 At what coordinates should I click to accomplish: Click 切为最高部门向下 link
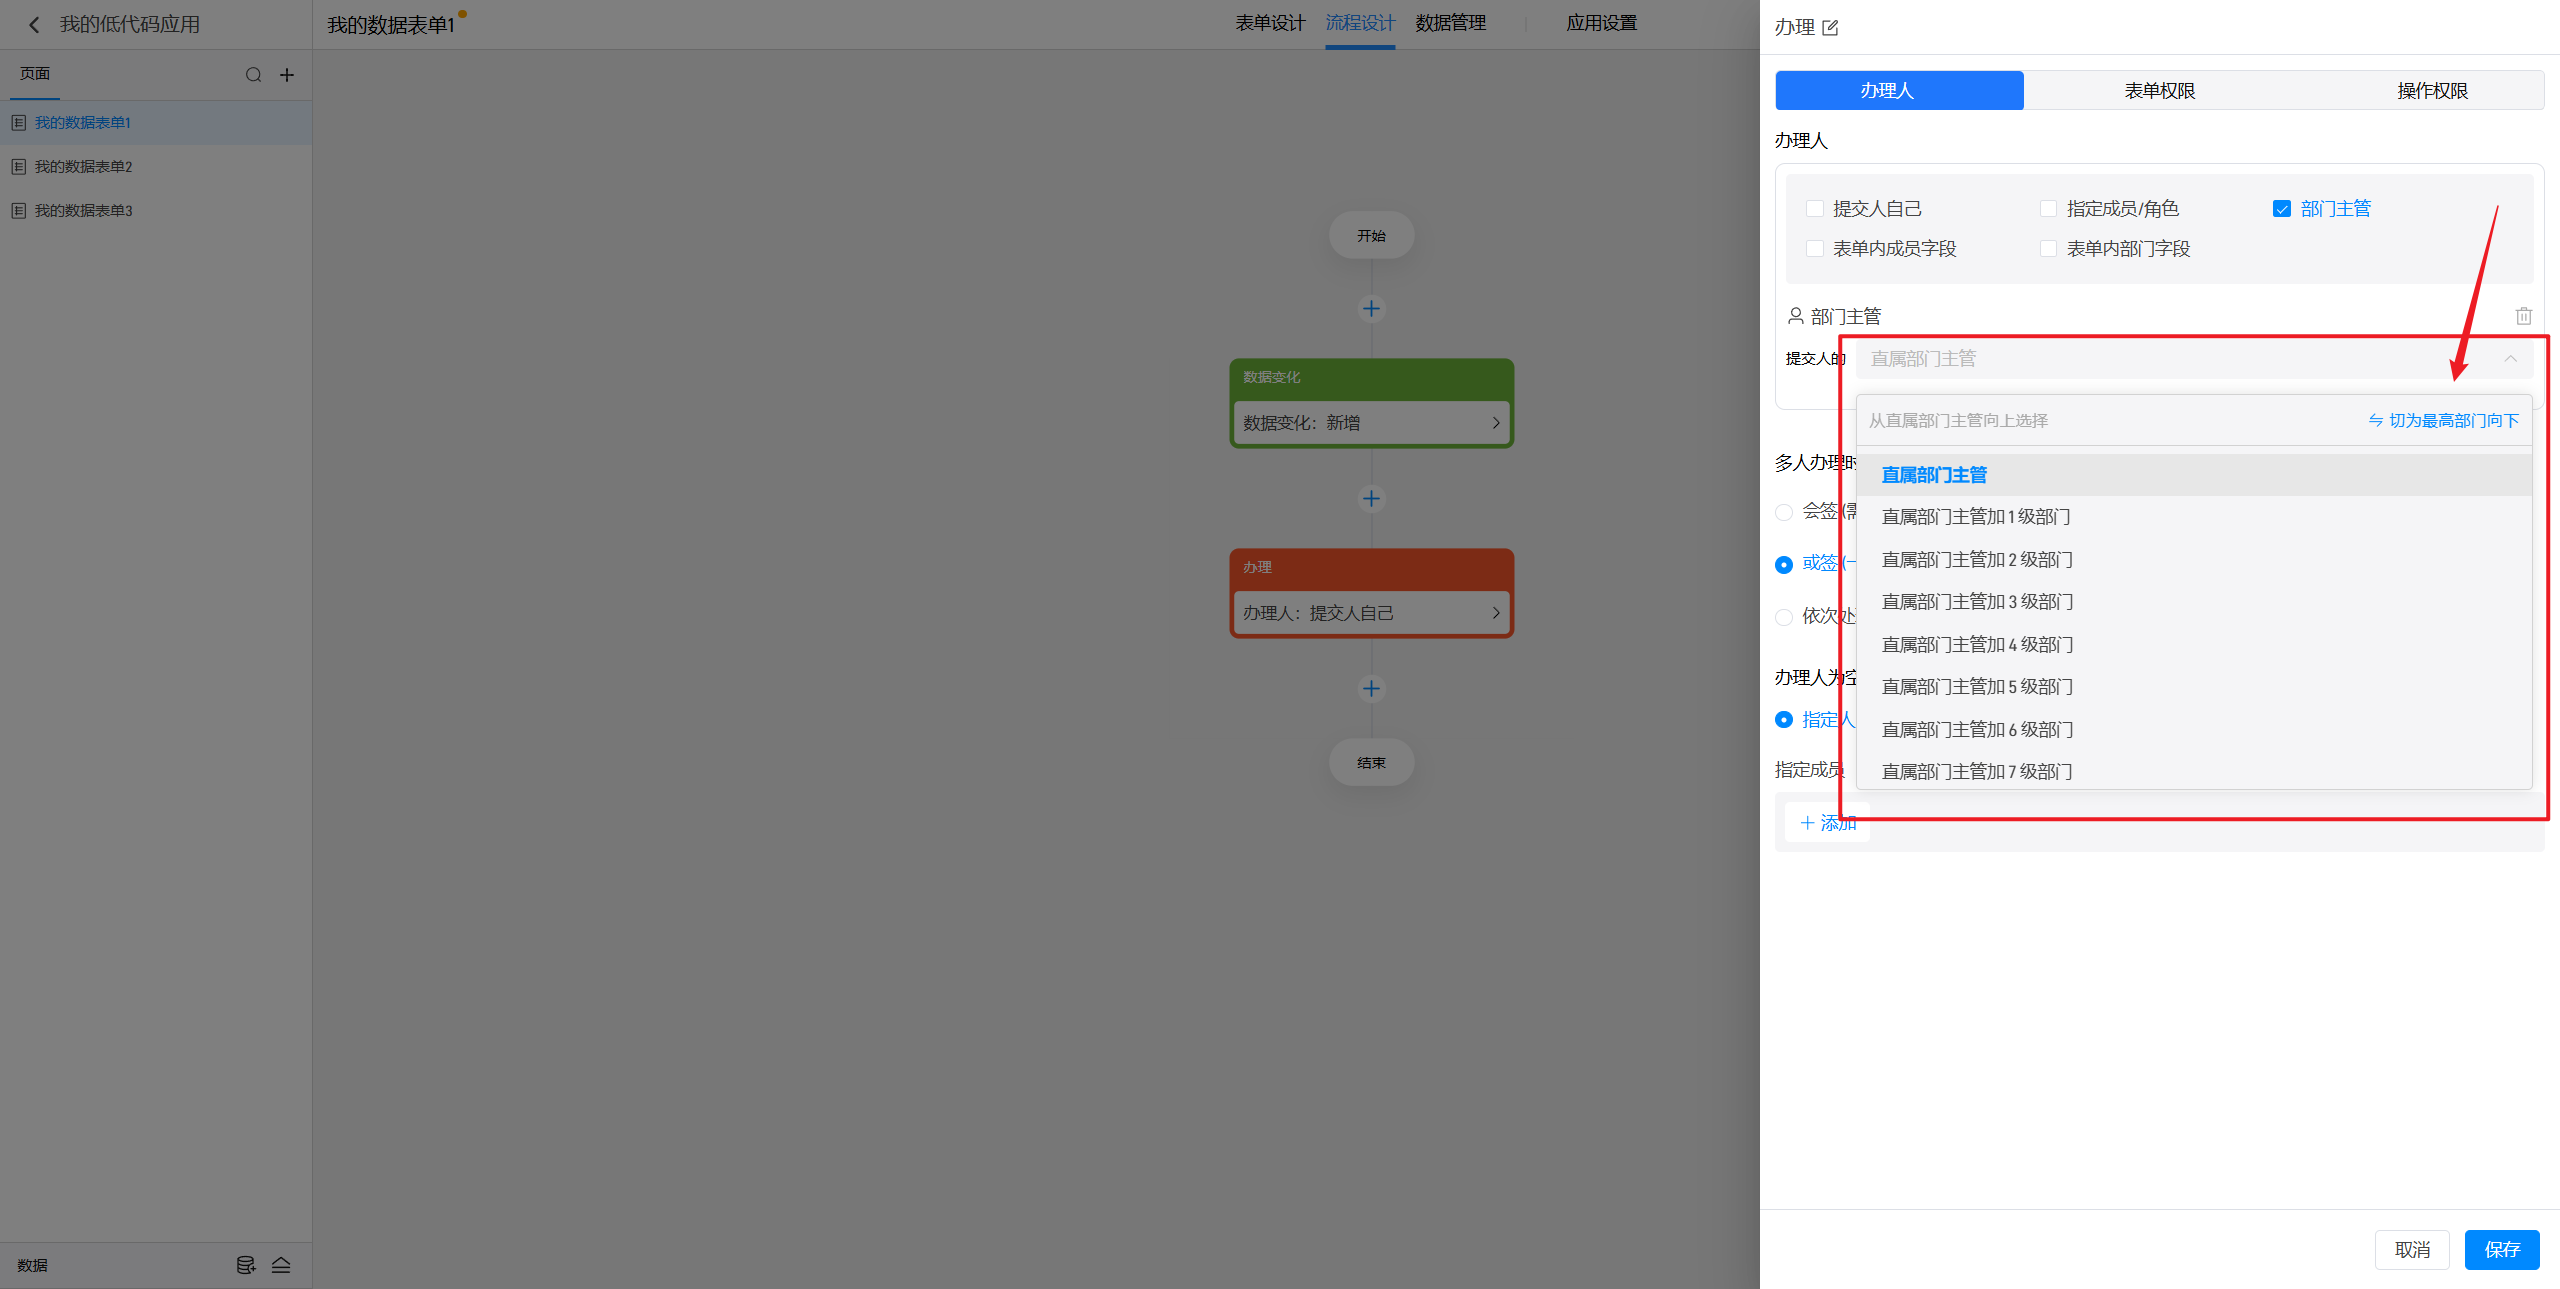point(2443,421)
